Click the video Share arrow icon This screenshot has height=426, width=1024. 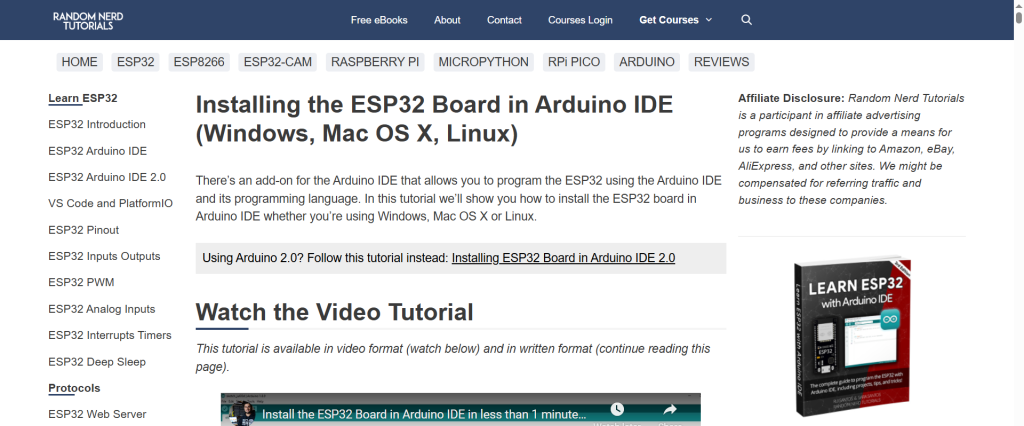[x=669, y=410]
